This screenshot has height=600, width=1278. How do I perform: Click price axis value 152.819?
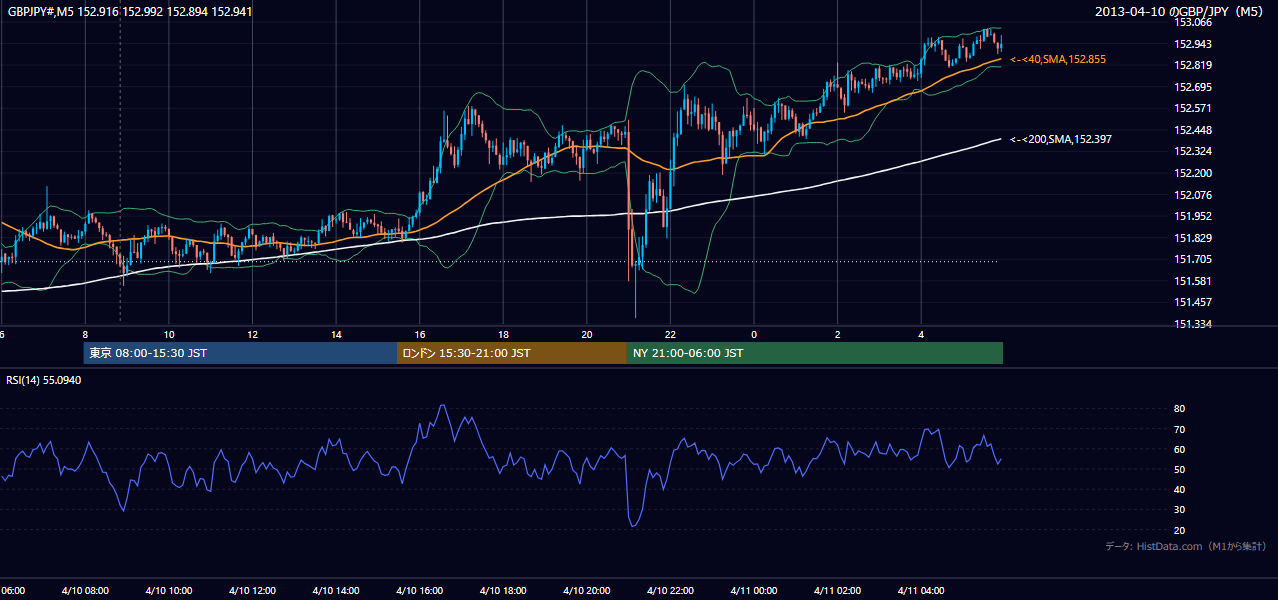click(x=1193, y=65)
